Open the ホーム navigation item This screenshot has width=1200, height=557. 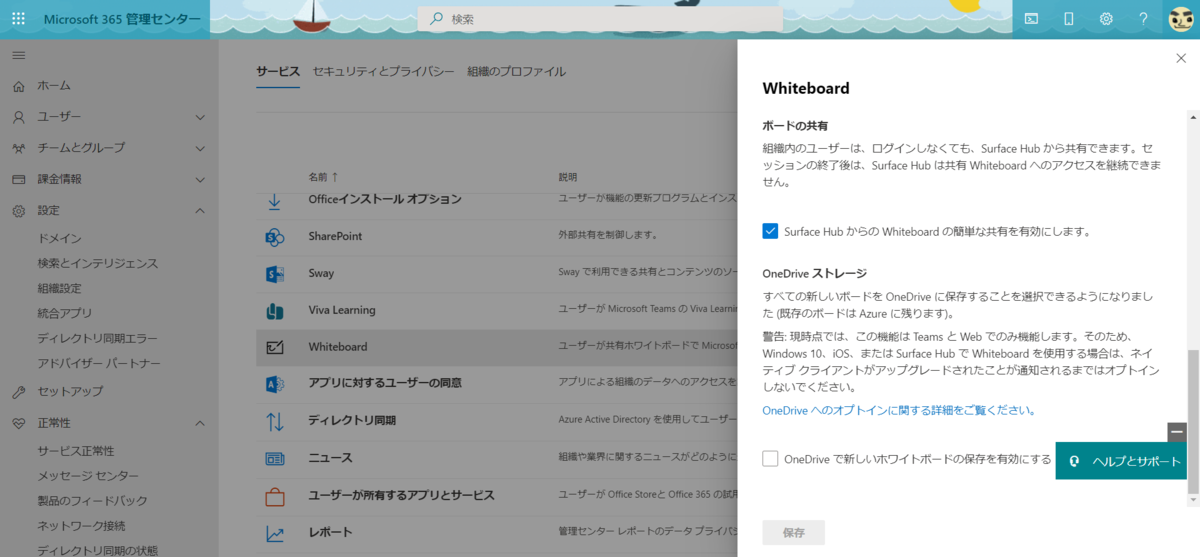(x=54, y=86)
